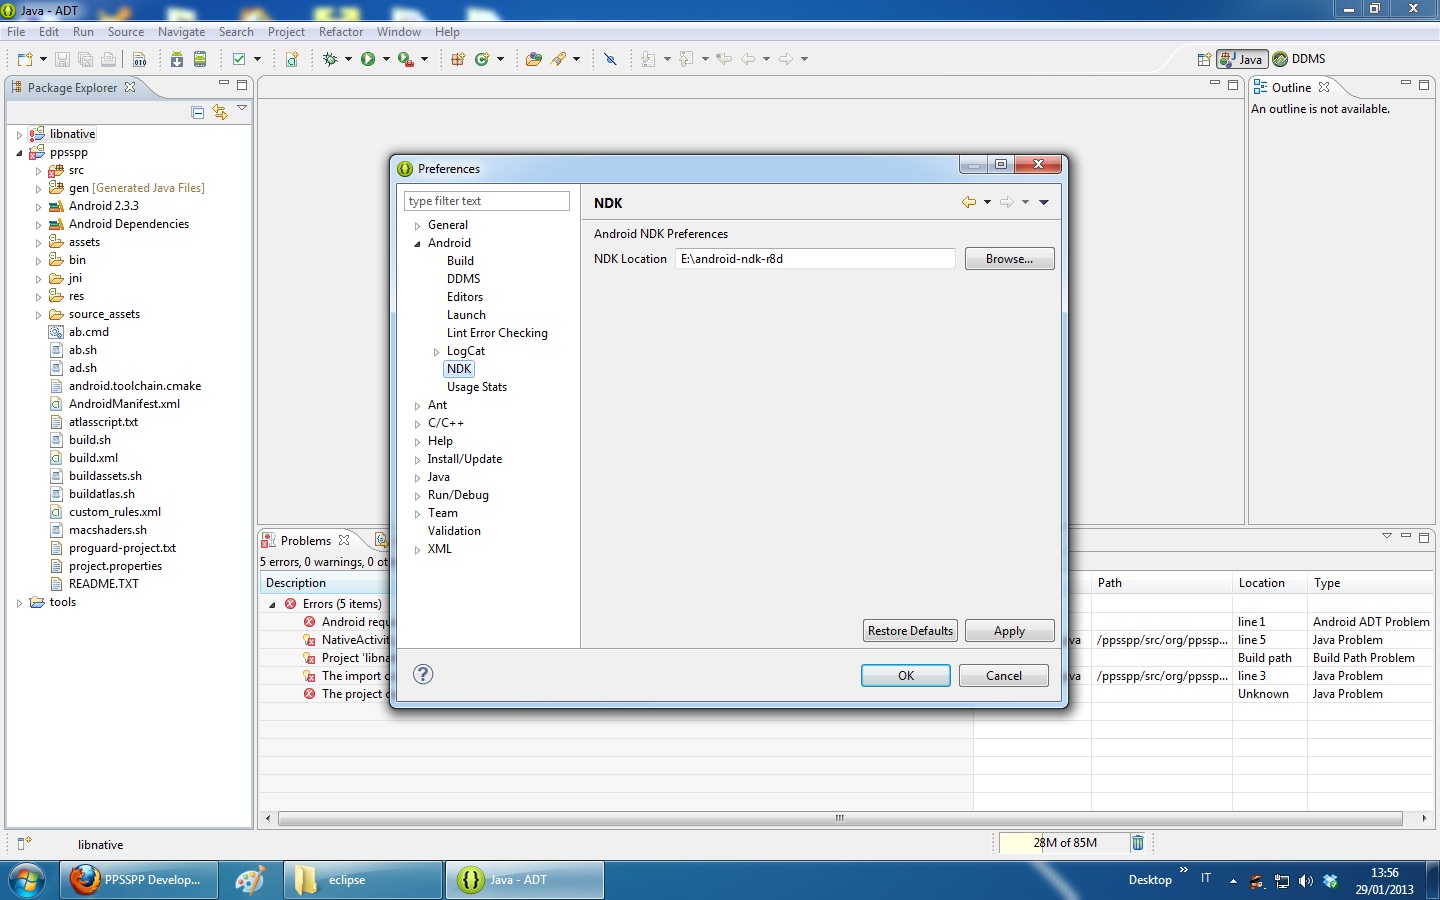Collapse All in Package Explorer toolbar
The image size is (1440, 900).
(197, 112)
